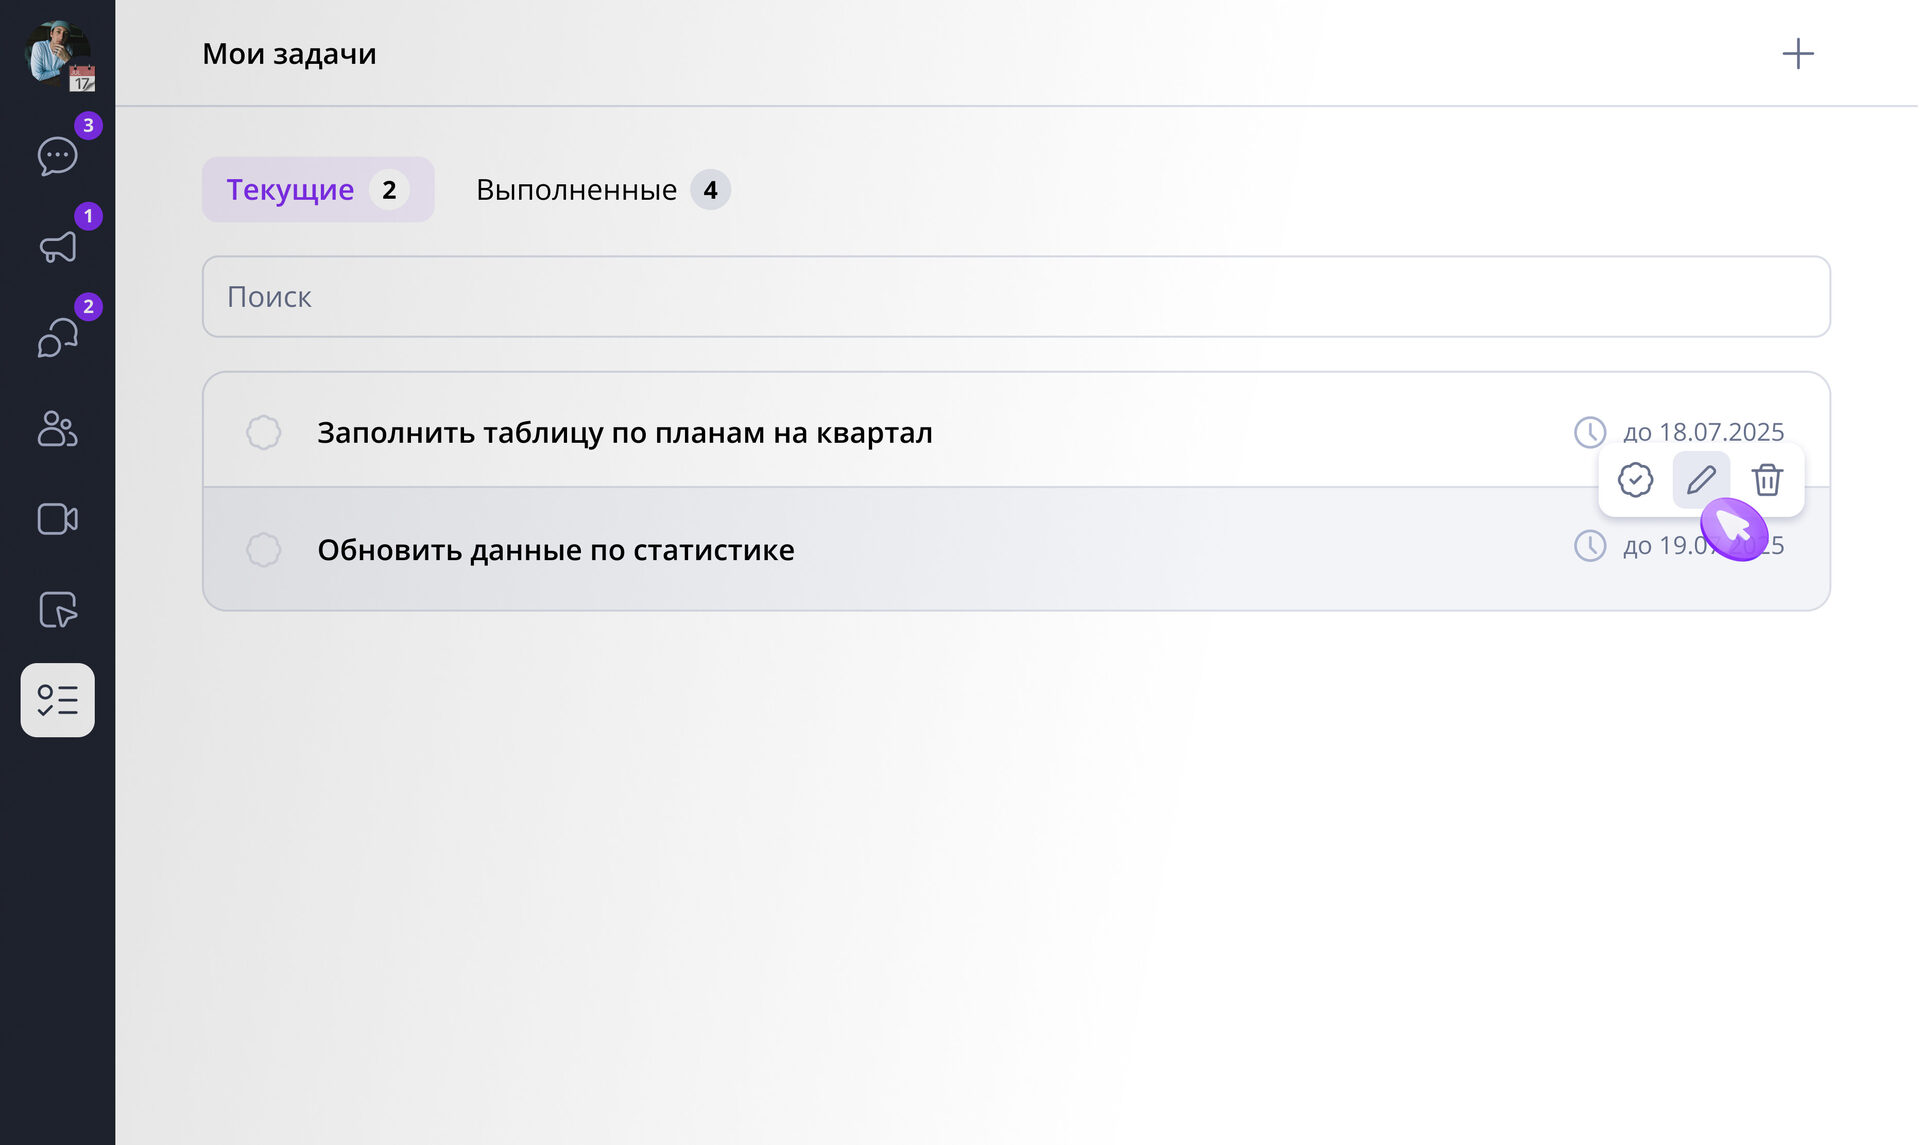Check off "Заполнить таблицу по планам на квартал"
Viewport: 1920px width, 1145px height.
point(263,433)
